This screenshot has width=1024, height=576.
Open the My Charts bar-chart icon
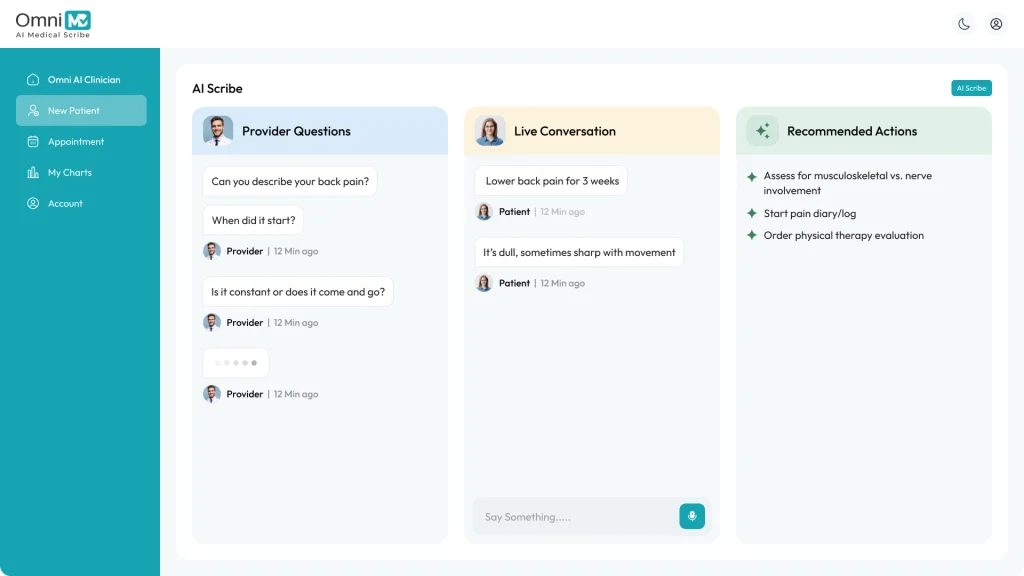(x=34, y=172)
